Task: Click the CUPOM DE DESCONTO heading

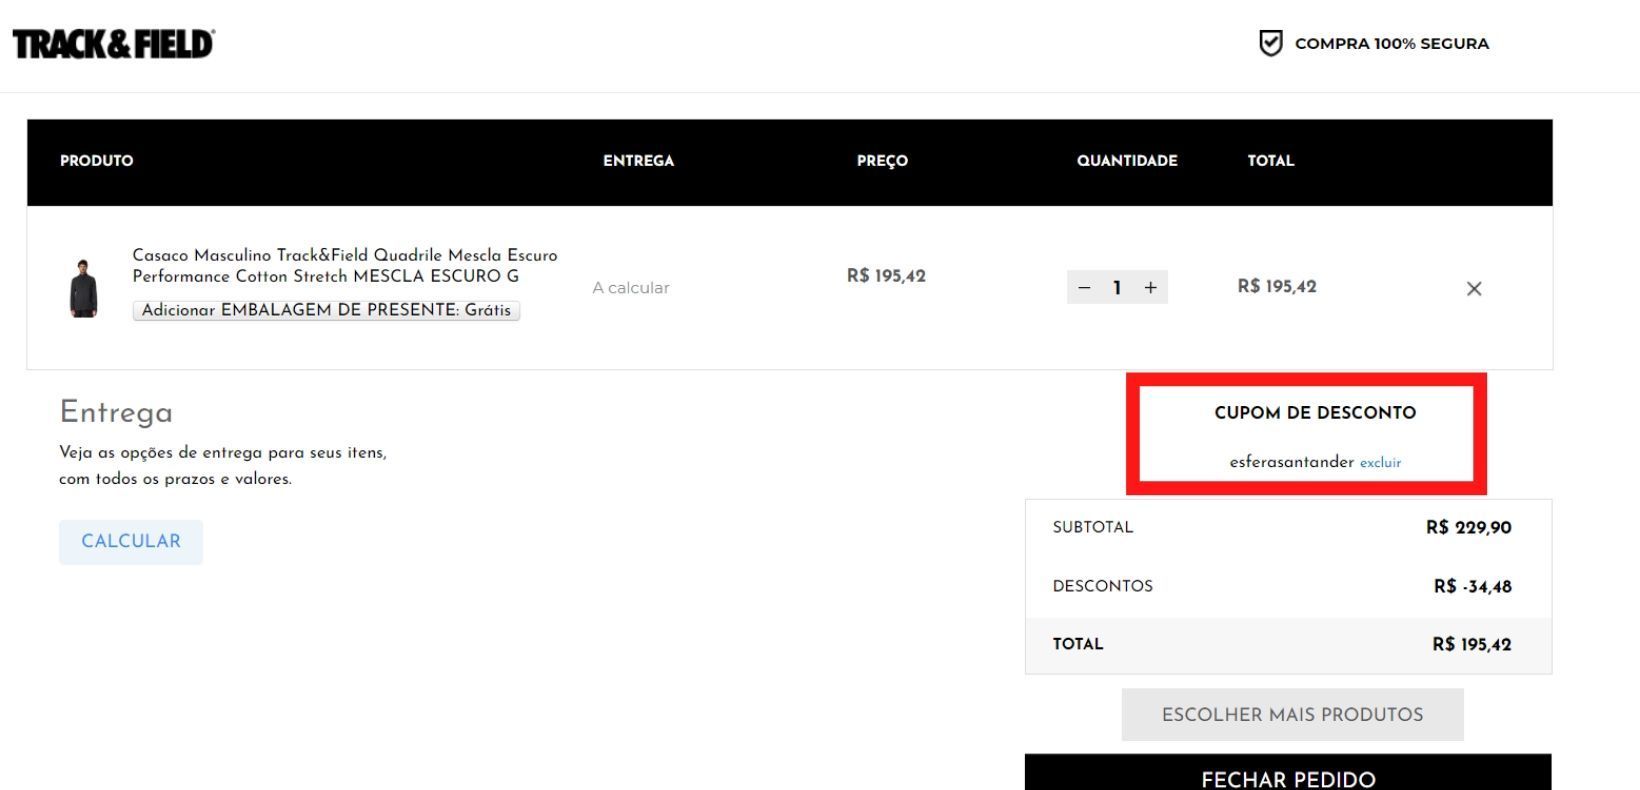Action: [x=1315, y=413]
